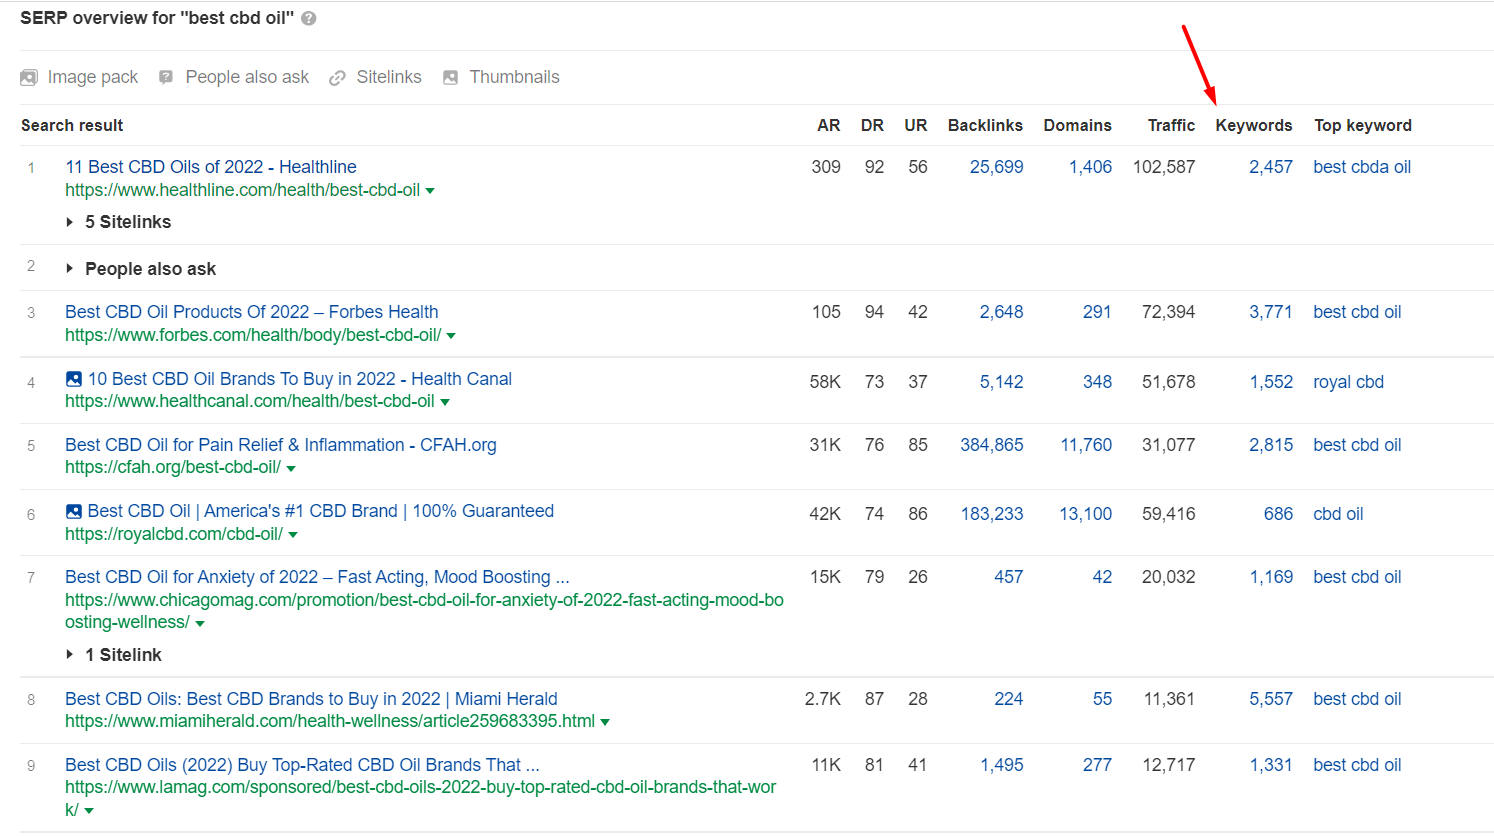
Task: Click the royalcbd.com cbd-oil URL
Action: point(174,534)
